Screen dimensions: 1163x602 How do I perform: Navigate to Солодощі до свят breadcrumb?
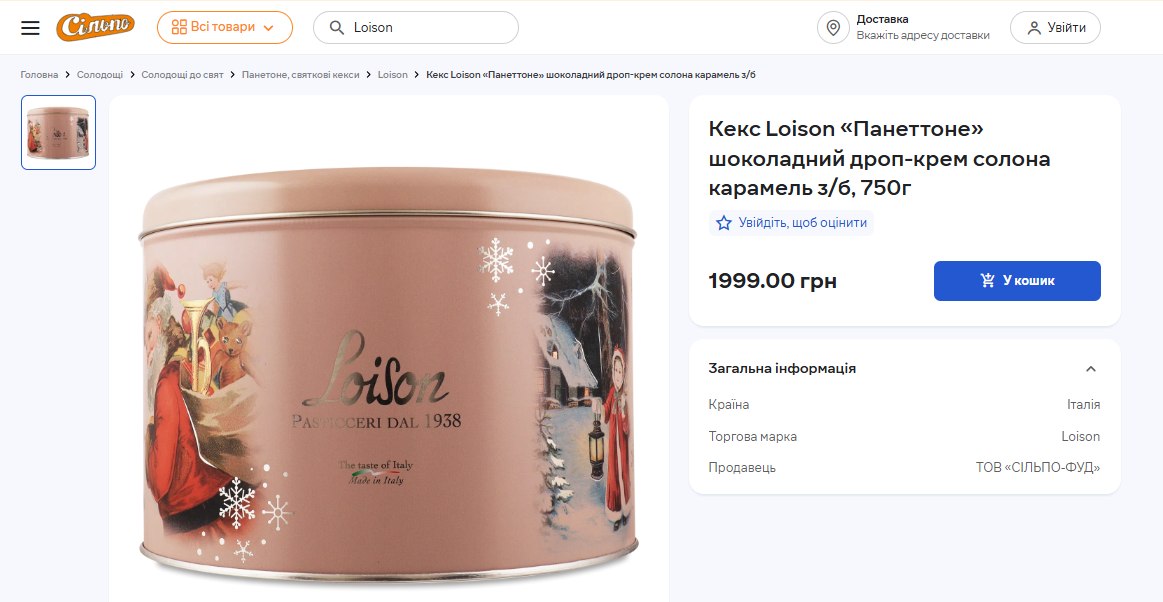point(182,75)
